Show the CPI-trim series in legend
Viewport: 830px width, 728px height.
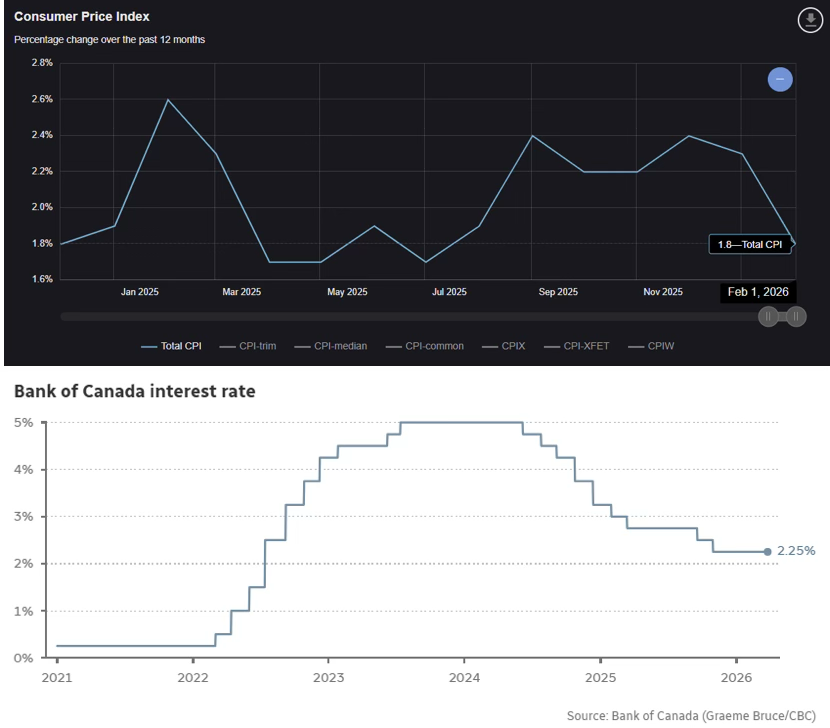[249, 346]
